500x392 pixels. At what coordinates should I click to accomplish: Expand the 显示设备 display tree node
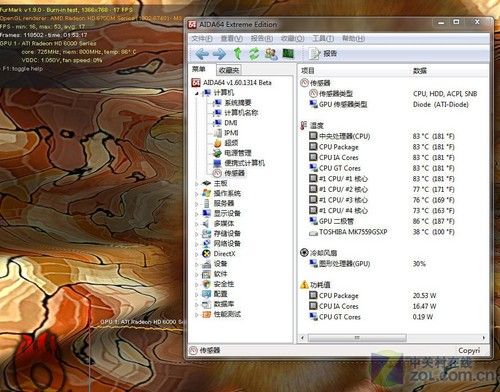pos(197,214)
